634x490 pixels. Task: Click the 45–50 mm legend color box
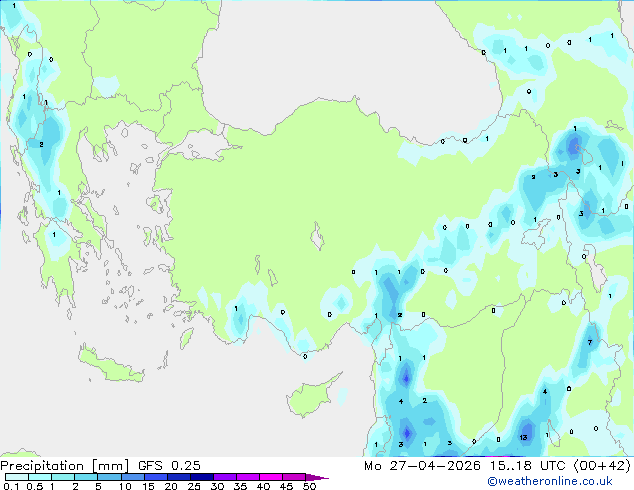click(x=294, y=477)
